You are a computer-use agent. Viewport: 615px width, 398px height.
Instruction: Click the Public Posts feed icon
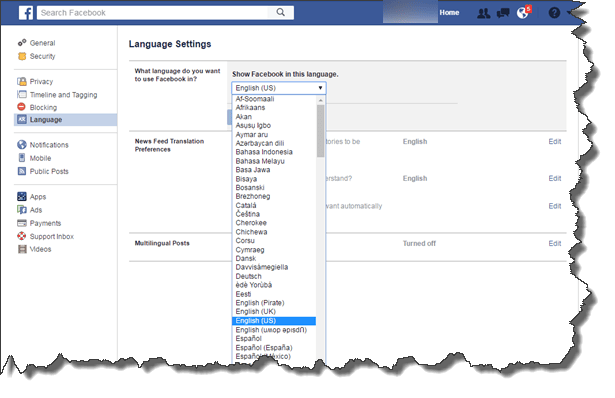22,171
